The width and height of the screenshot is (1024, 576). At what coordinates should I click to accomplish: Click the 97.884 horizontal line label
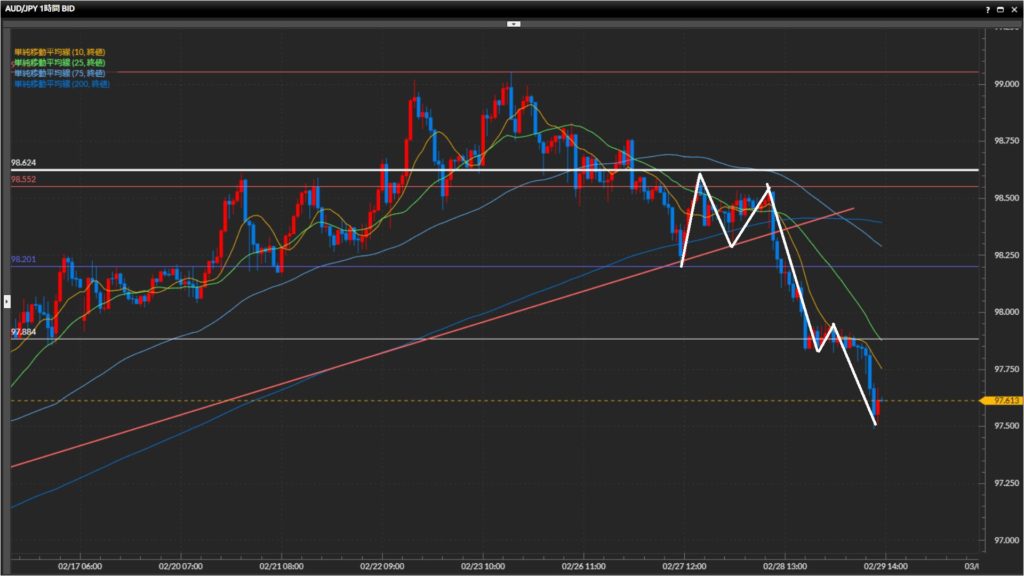click(x=25, y=332)
